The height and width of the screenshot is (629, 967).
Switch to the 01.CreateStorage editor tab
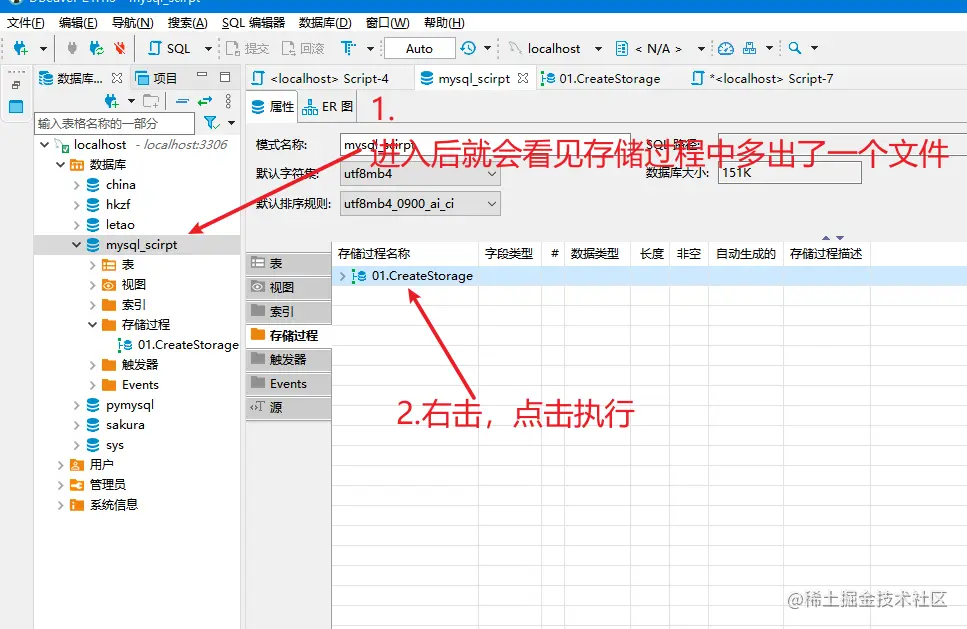coord(601,79)
